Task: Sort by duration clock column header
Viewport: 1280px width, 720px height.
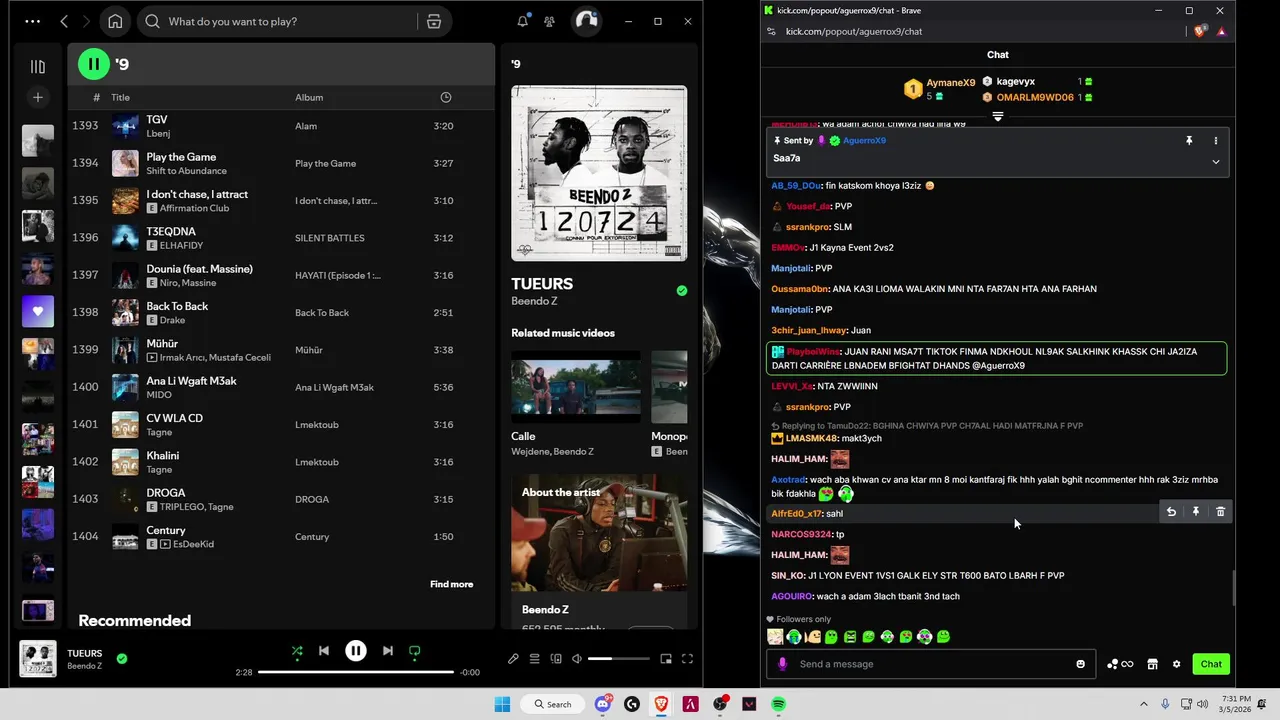Action: click(x=446, y=97)
